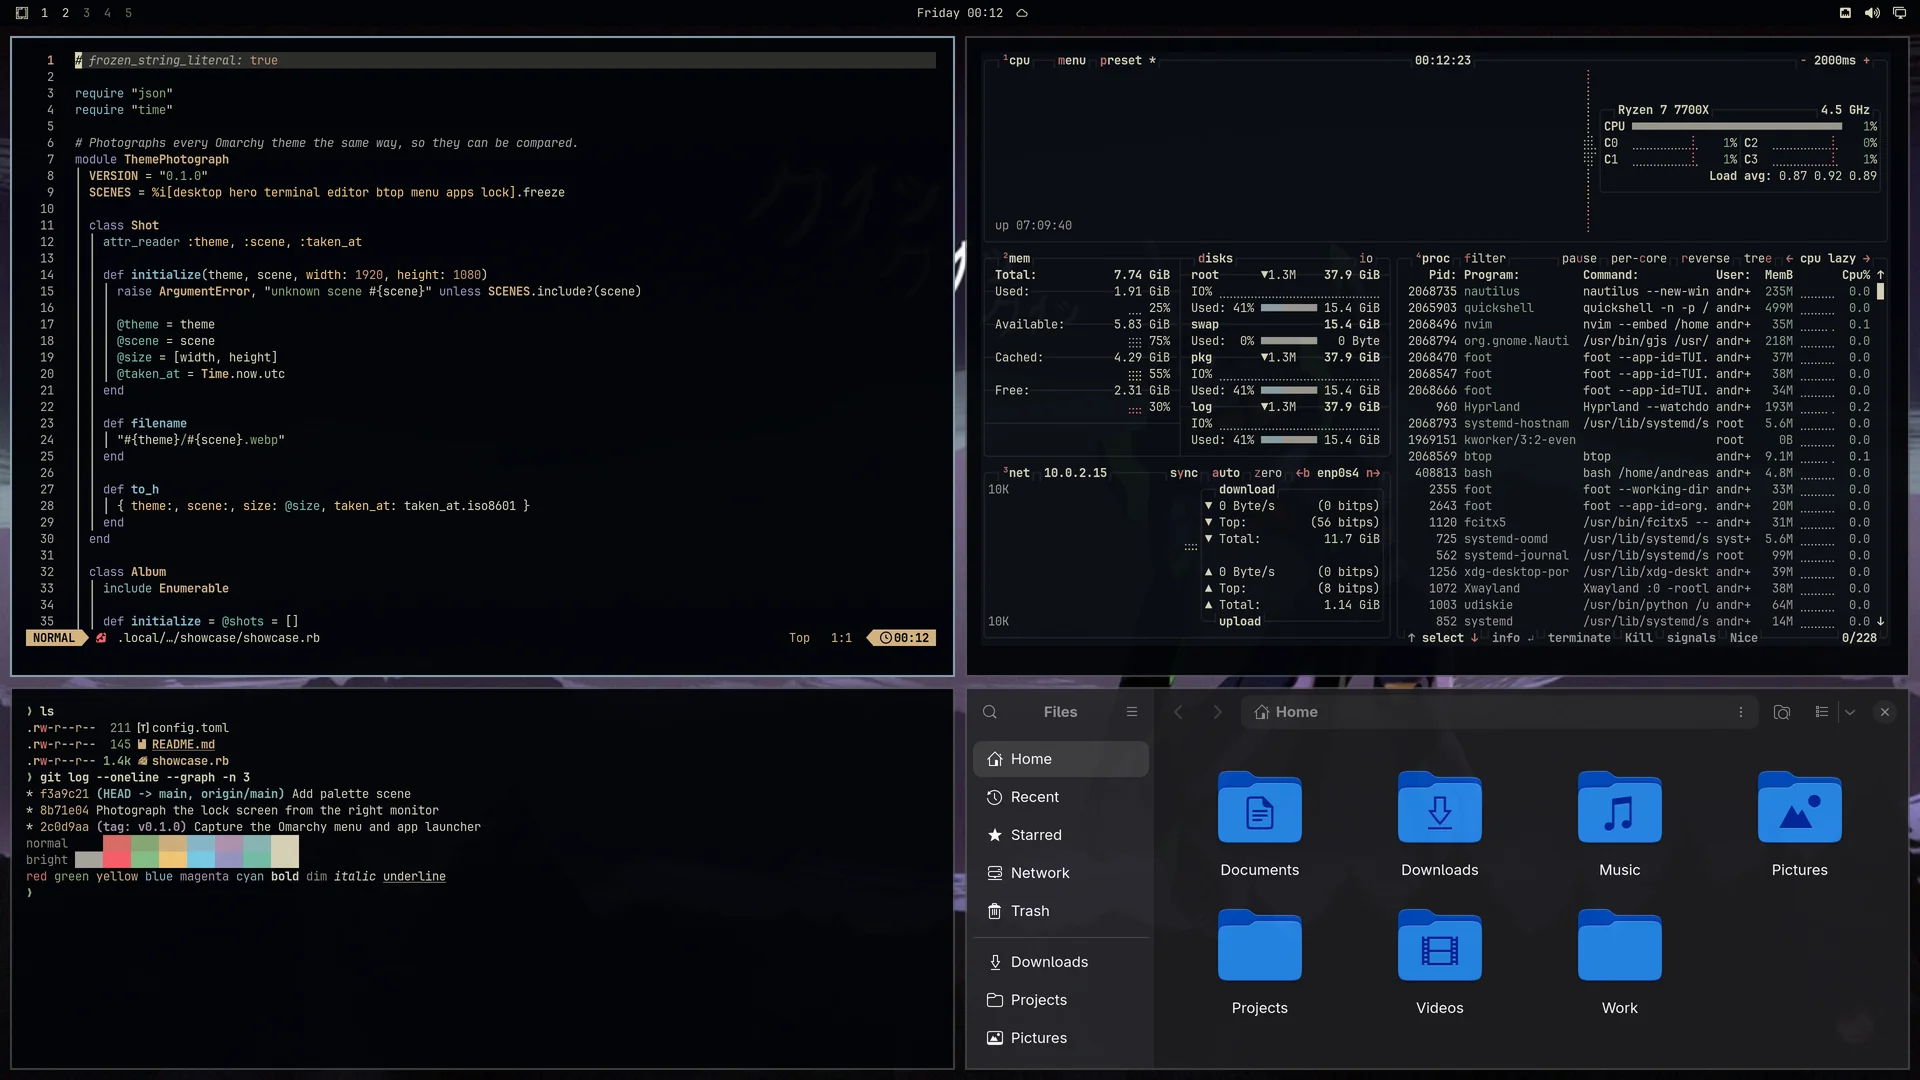
Task: Open search in the Files window
Action: click(x=990, y=712)
